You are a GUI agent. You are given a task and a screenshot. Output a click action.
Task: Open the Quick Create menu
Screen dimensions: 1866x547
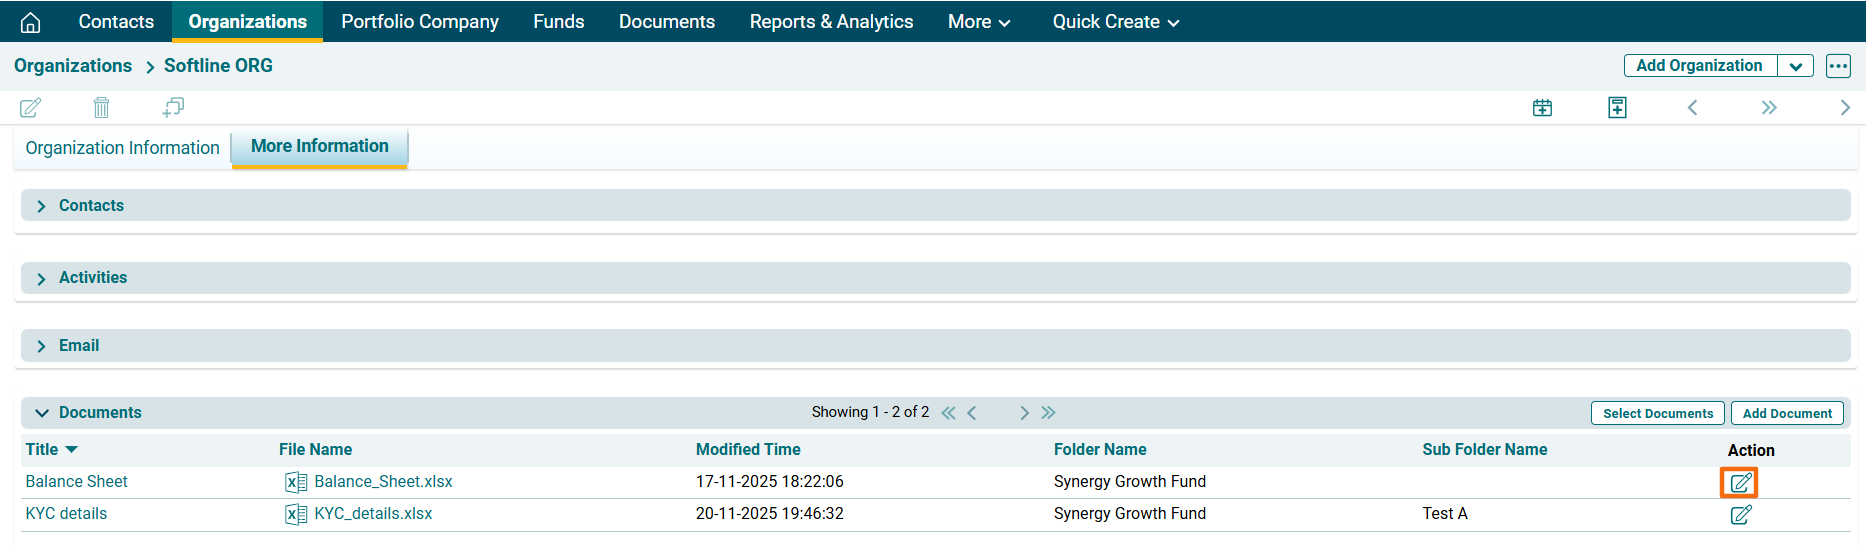[x=1115, y=22]
